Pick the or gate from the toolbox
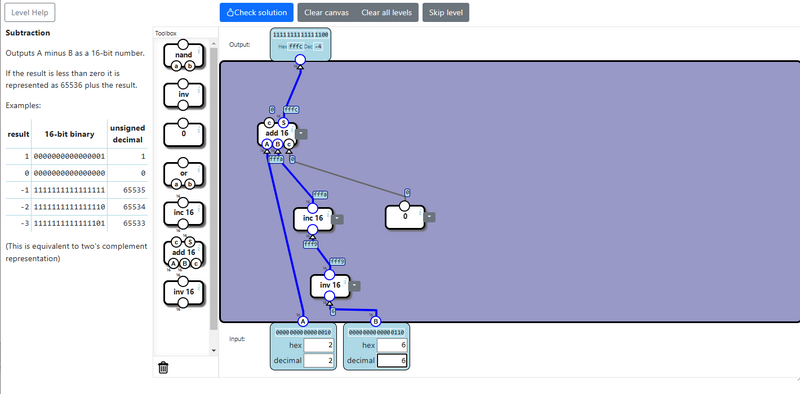Viewport: 800px width, 394px height. [183, 174]
